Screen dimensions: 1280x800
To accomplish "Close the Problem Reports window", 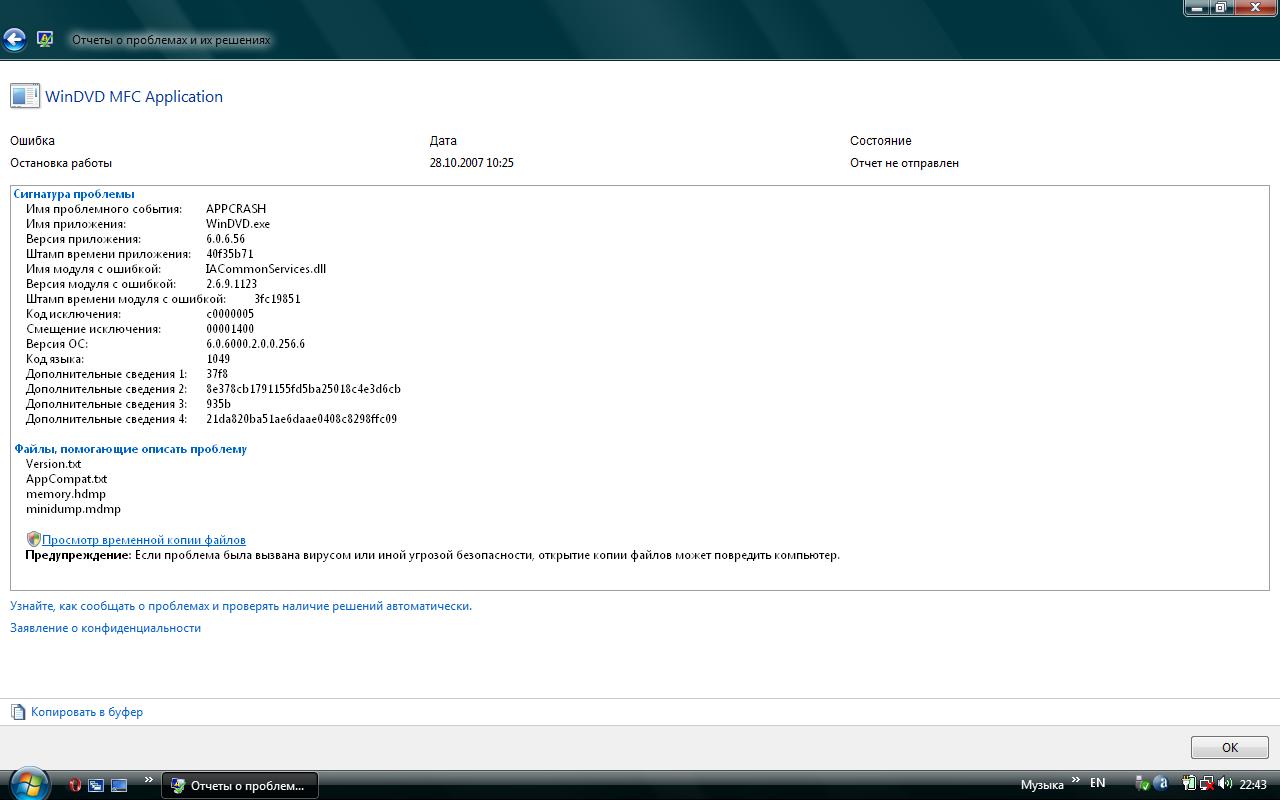I will pos(1255,8).
